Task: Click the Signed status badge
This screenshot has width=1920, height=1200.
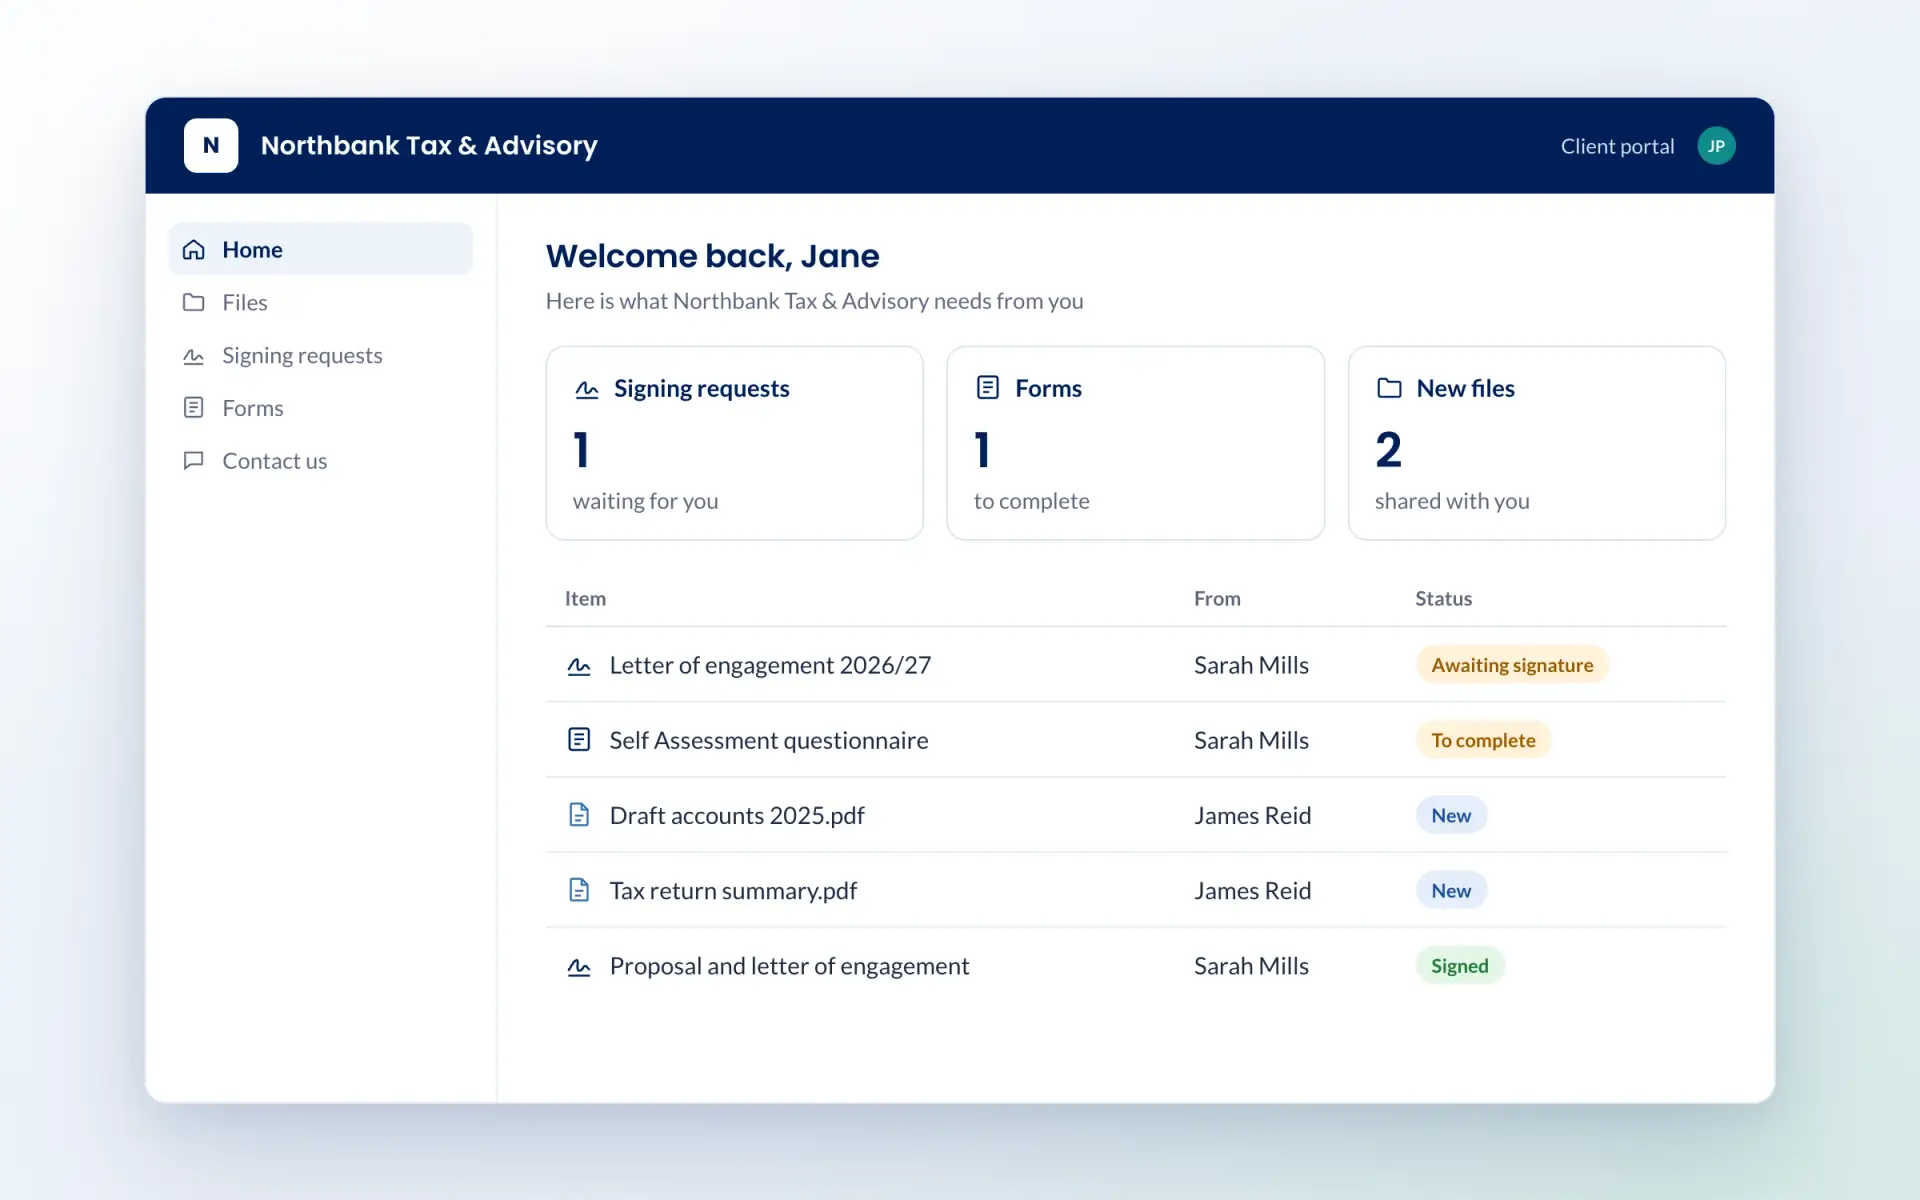Action: click(1460, 966)
